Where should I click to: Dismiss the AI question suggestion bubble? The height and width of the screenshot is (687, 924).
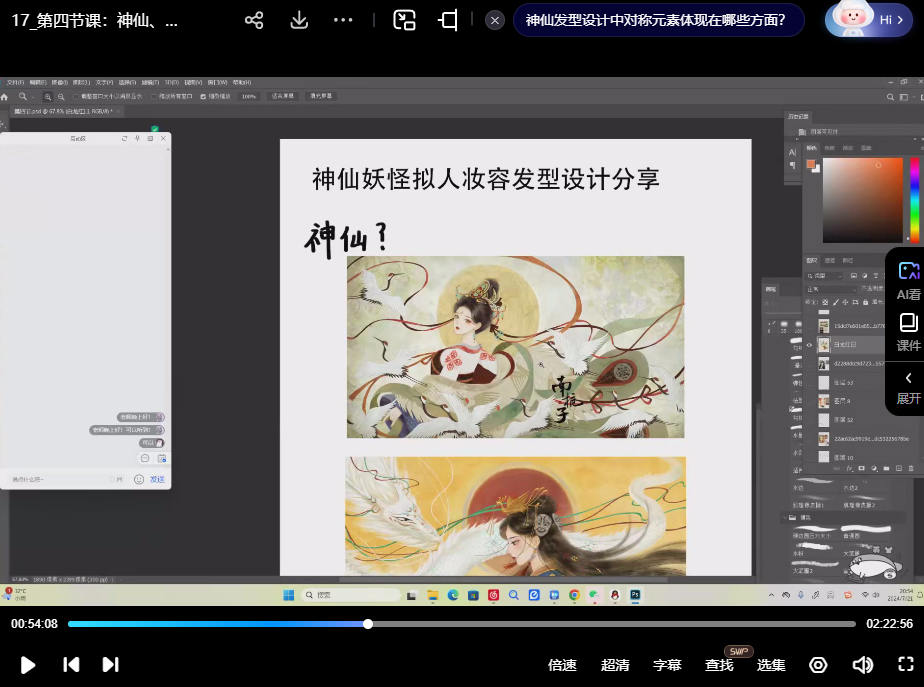[495, 20]
